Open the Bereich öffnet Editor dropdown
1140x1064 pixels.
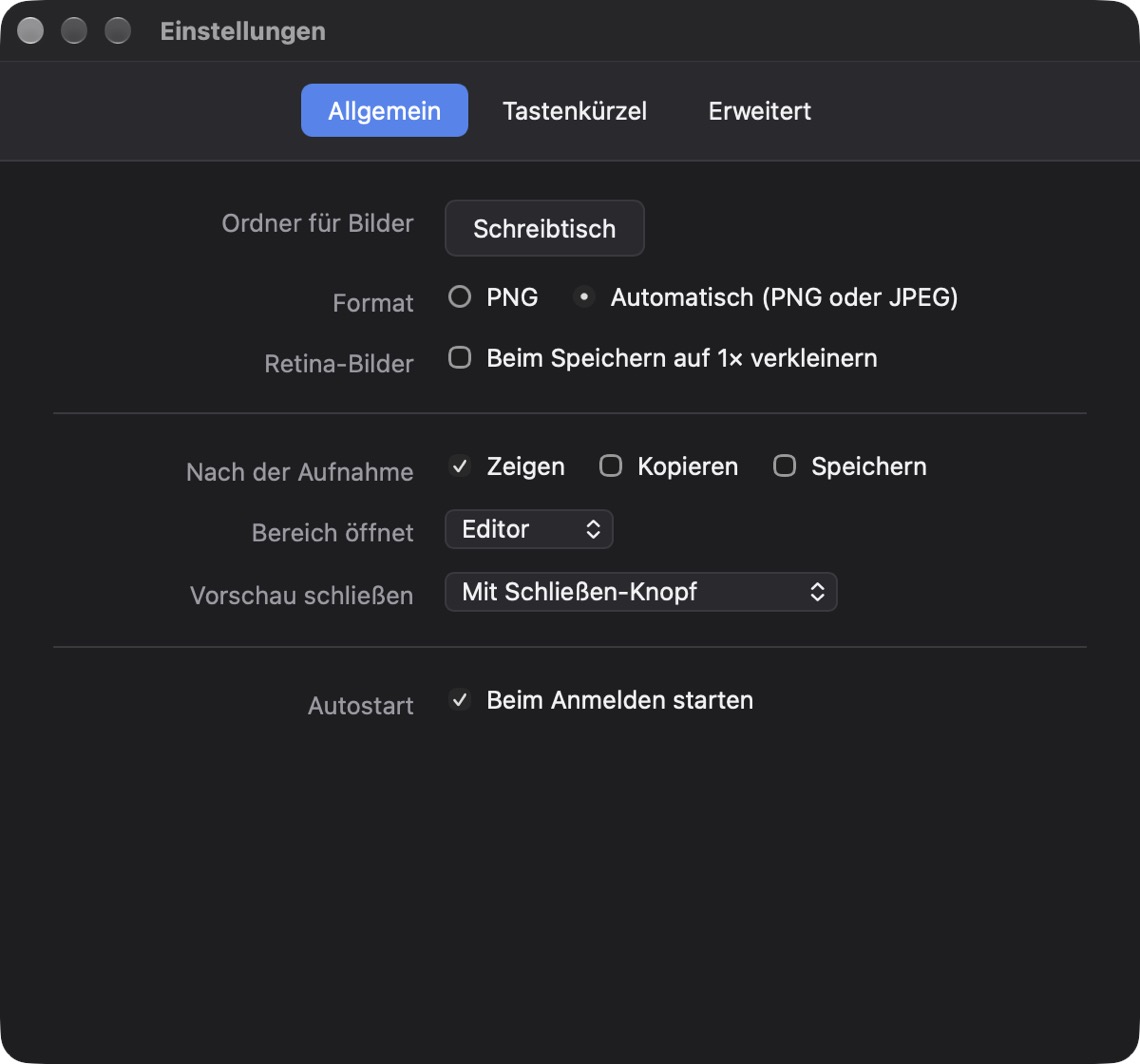click(x=529, y=529)
